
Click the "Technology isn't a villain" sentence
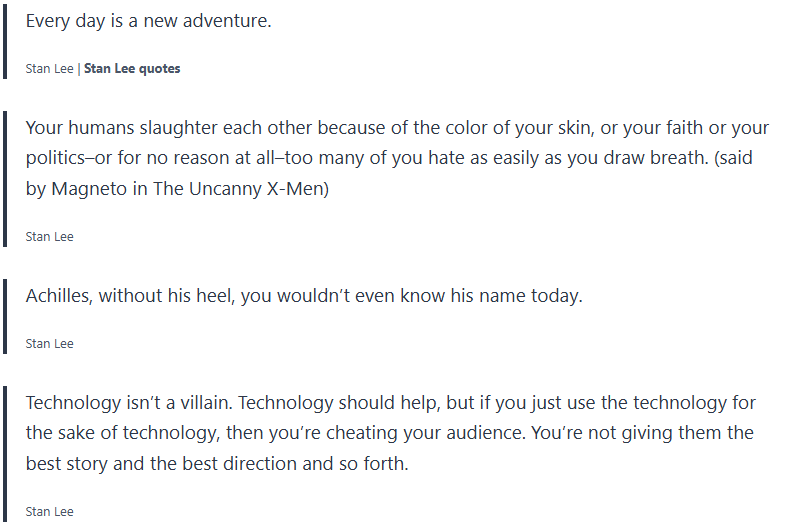(x=129, y=403)
